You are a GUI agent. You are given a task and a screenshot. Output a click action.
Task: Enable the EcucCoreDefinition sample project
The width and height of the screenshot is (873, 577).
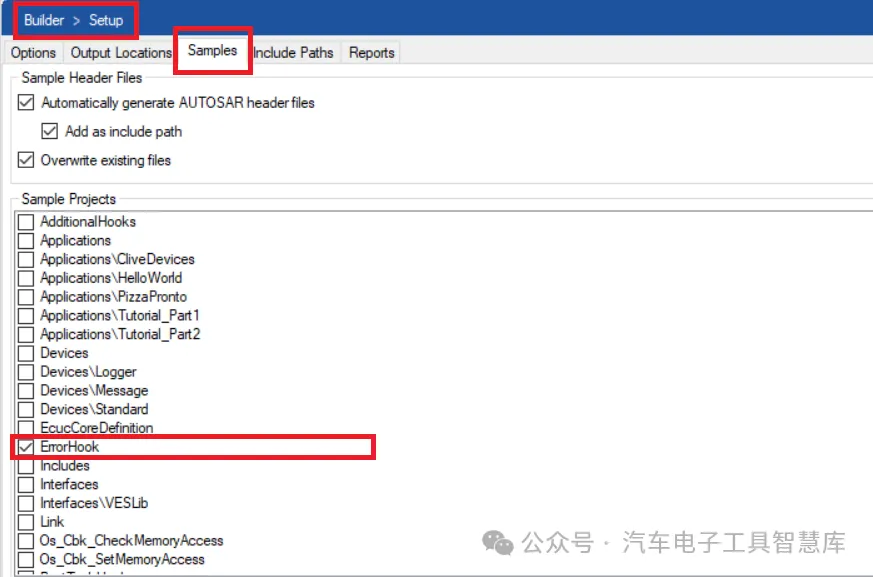(x=25, y=428)
